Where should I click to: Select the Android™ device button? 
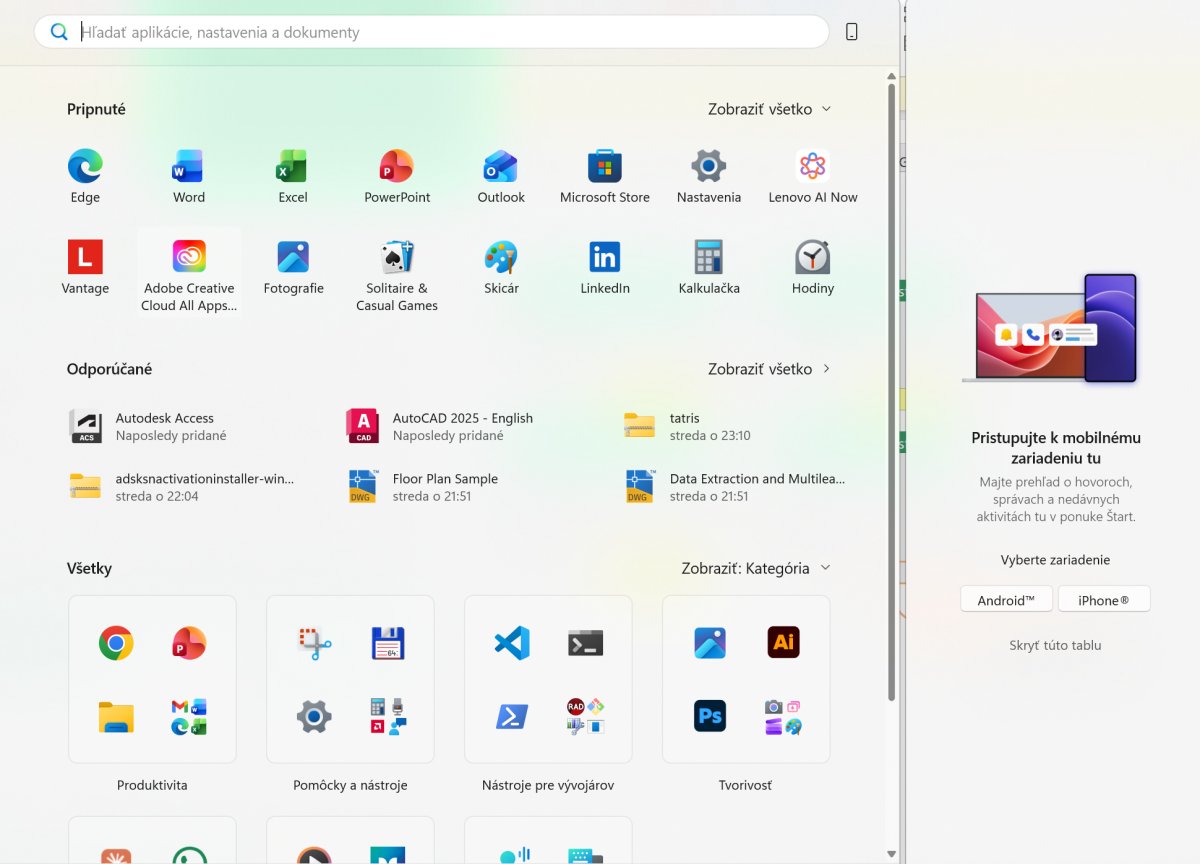pyautogui.click(x=1007, y=600)
